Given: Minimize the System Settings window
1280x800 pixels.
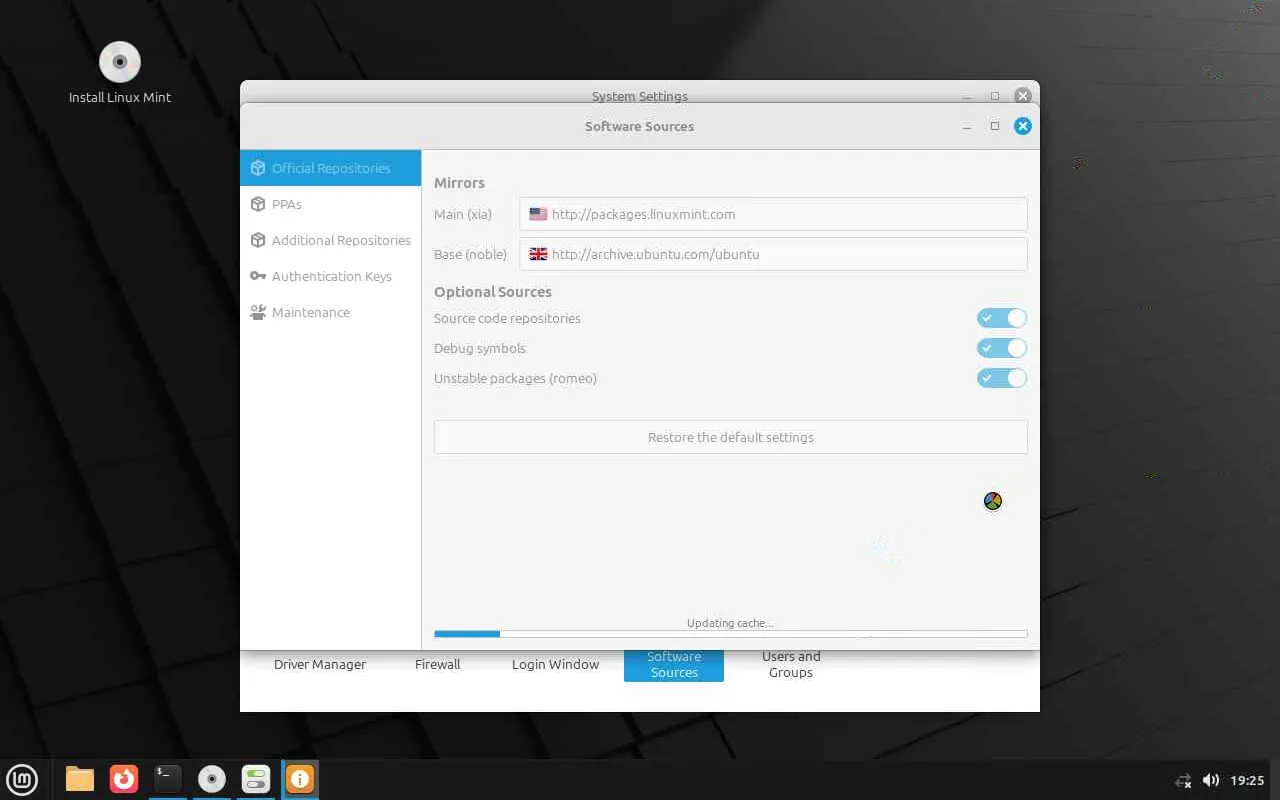Looking at the screenshot, I should click(967, 97).
